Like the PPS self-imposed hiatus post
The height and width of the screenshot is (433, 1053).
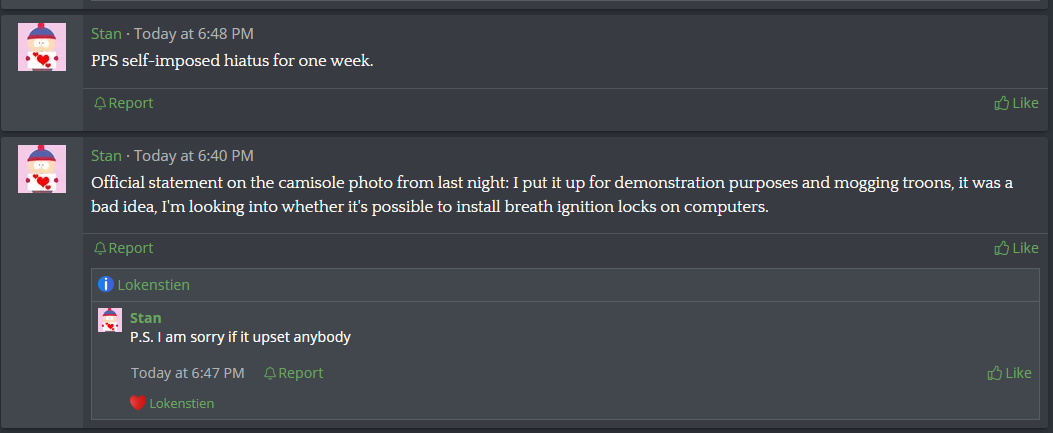[1016, 103]
